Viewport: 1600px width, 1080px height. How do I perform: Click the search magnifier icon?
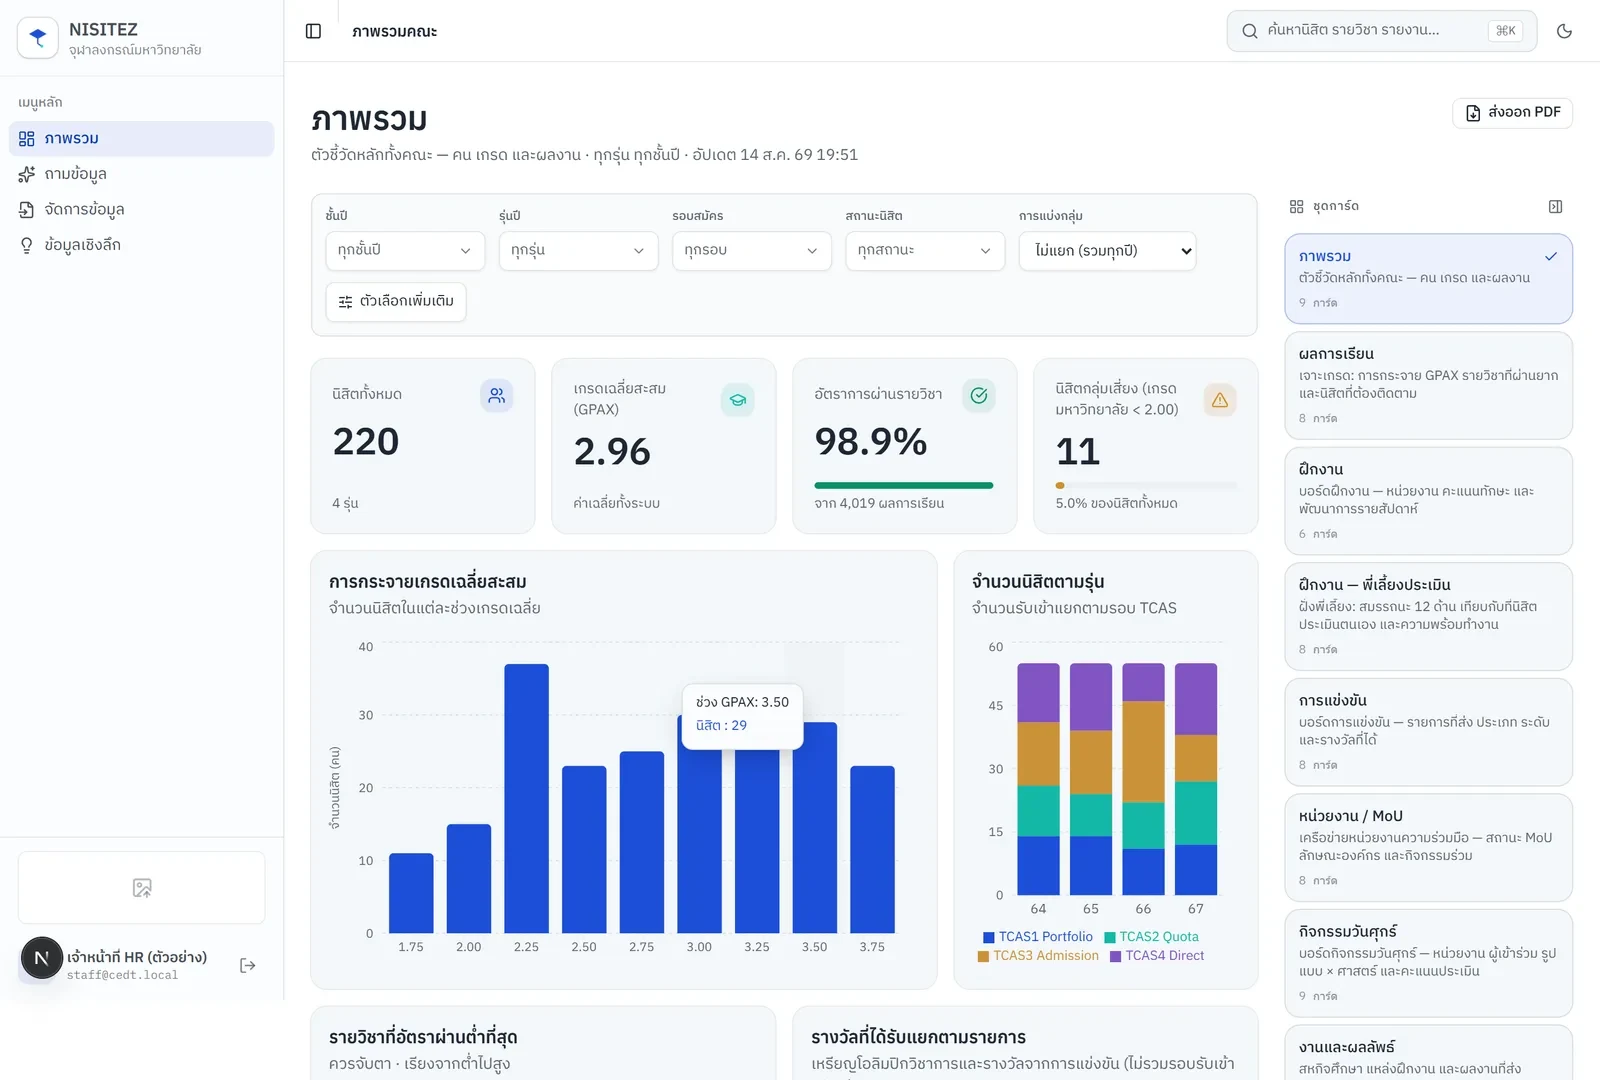pyautogui.click(x=1249, y=31)
